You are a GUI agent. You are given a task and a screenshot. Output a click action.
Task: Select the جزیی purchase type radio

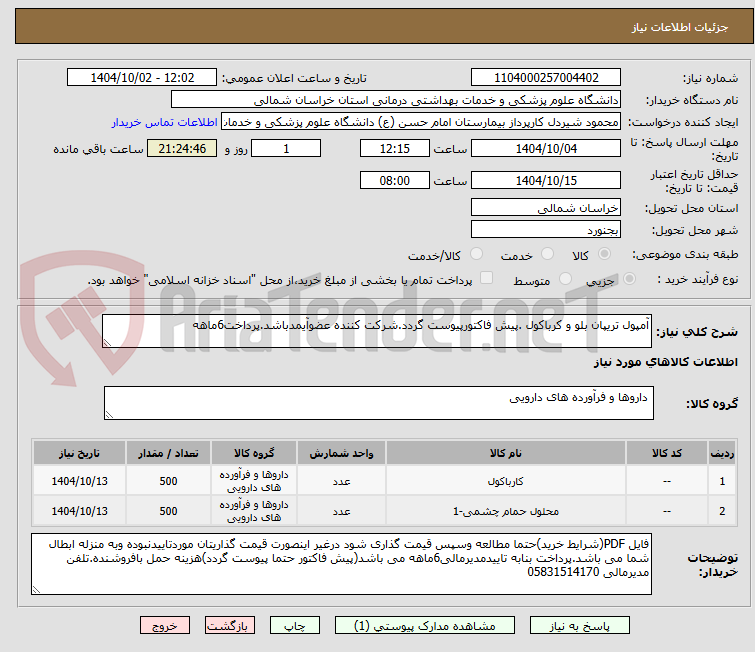pyautogui.click(x=629, y=279)
